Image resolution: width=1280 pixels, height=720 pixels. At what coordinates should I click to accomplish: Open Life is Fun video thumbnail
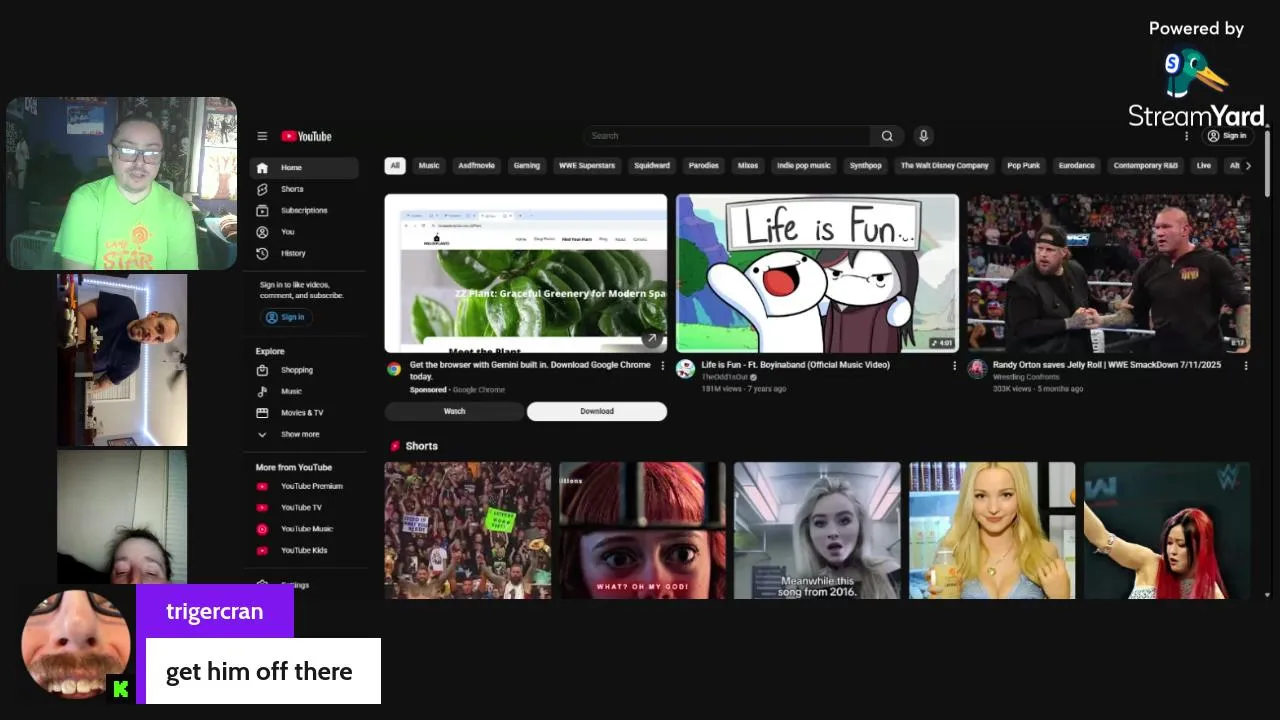(x=817, y=273)
